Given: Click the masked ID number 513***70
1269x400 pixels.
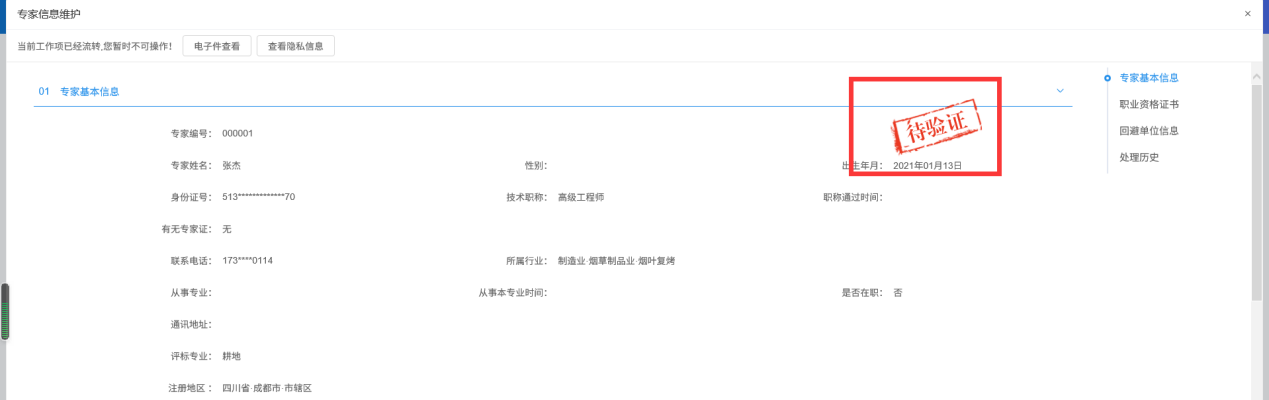Looking at the screenshot, I should point(258,197).
